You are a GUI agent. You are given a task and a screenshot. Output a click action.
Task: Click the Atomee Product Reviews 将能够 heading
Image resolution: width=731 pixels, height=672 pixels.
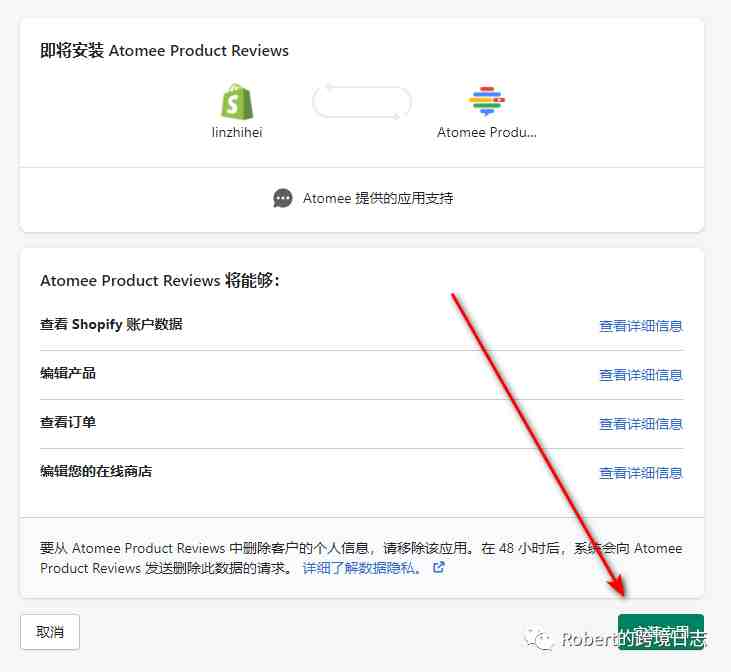(x=159, y=281)
